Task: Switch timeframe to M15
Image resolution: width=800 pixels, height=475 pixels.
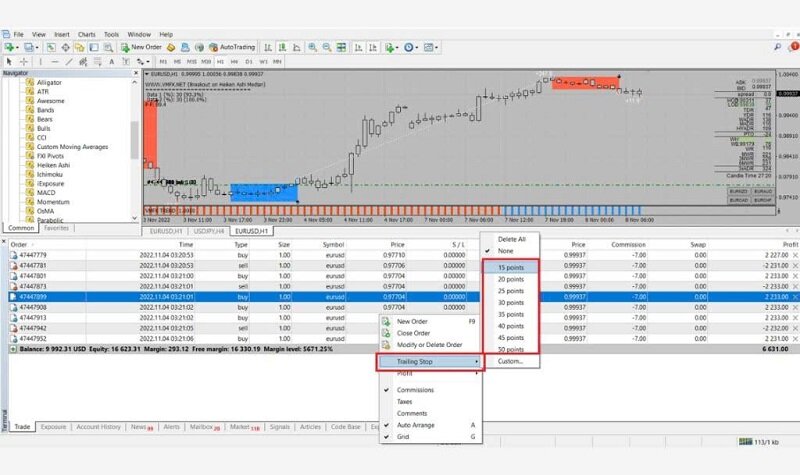Action: tap(191, 61)
